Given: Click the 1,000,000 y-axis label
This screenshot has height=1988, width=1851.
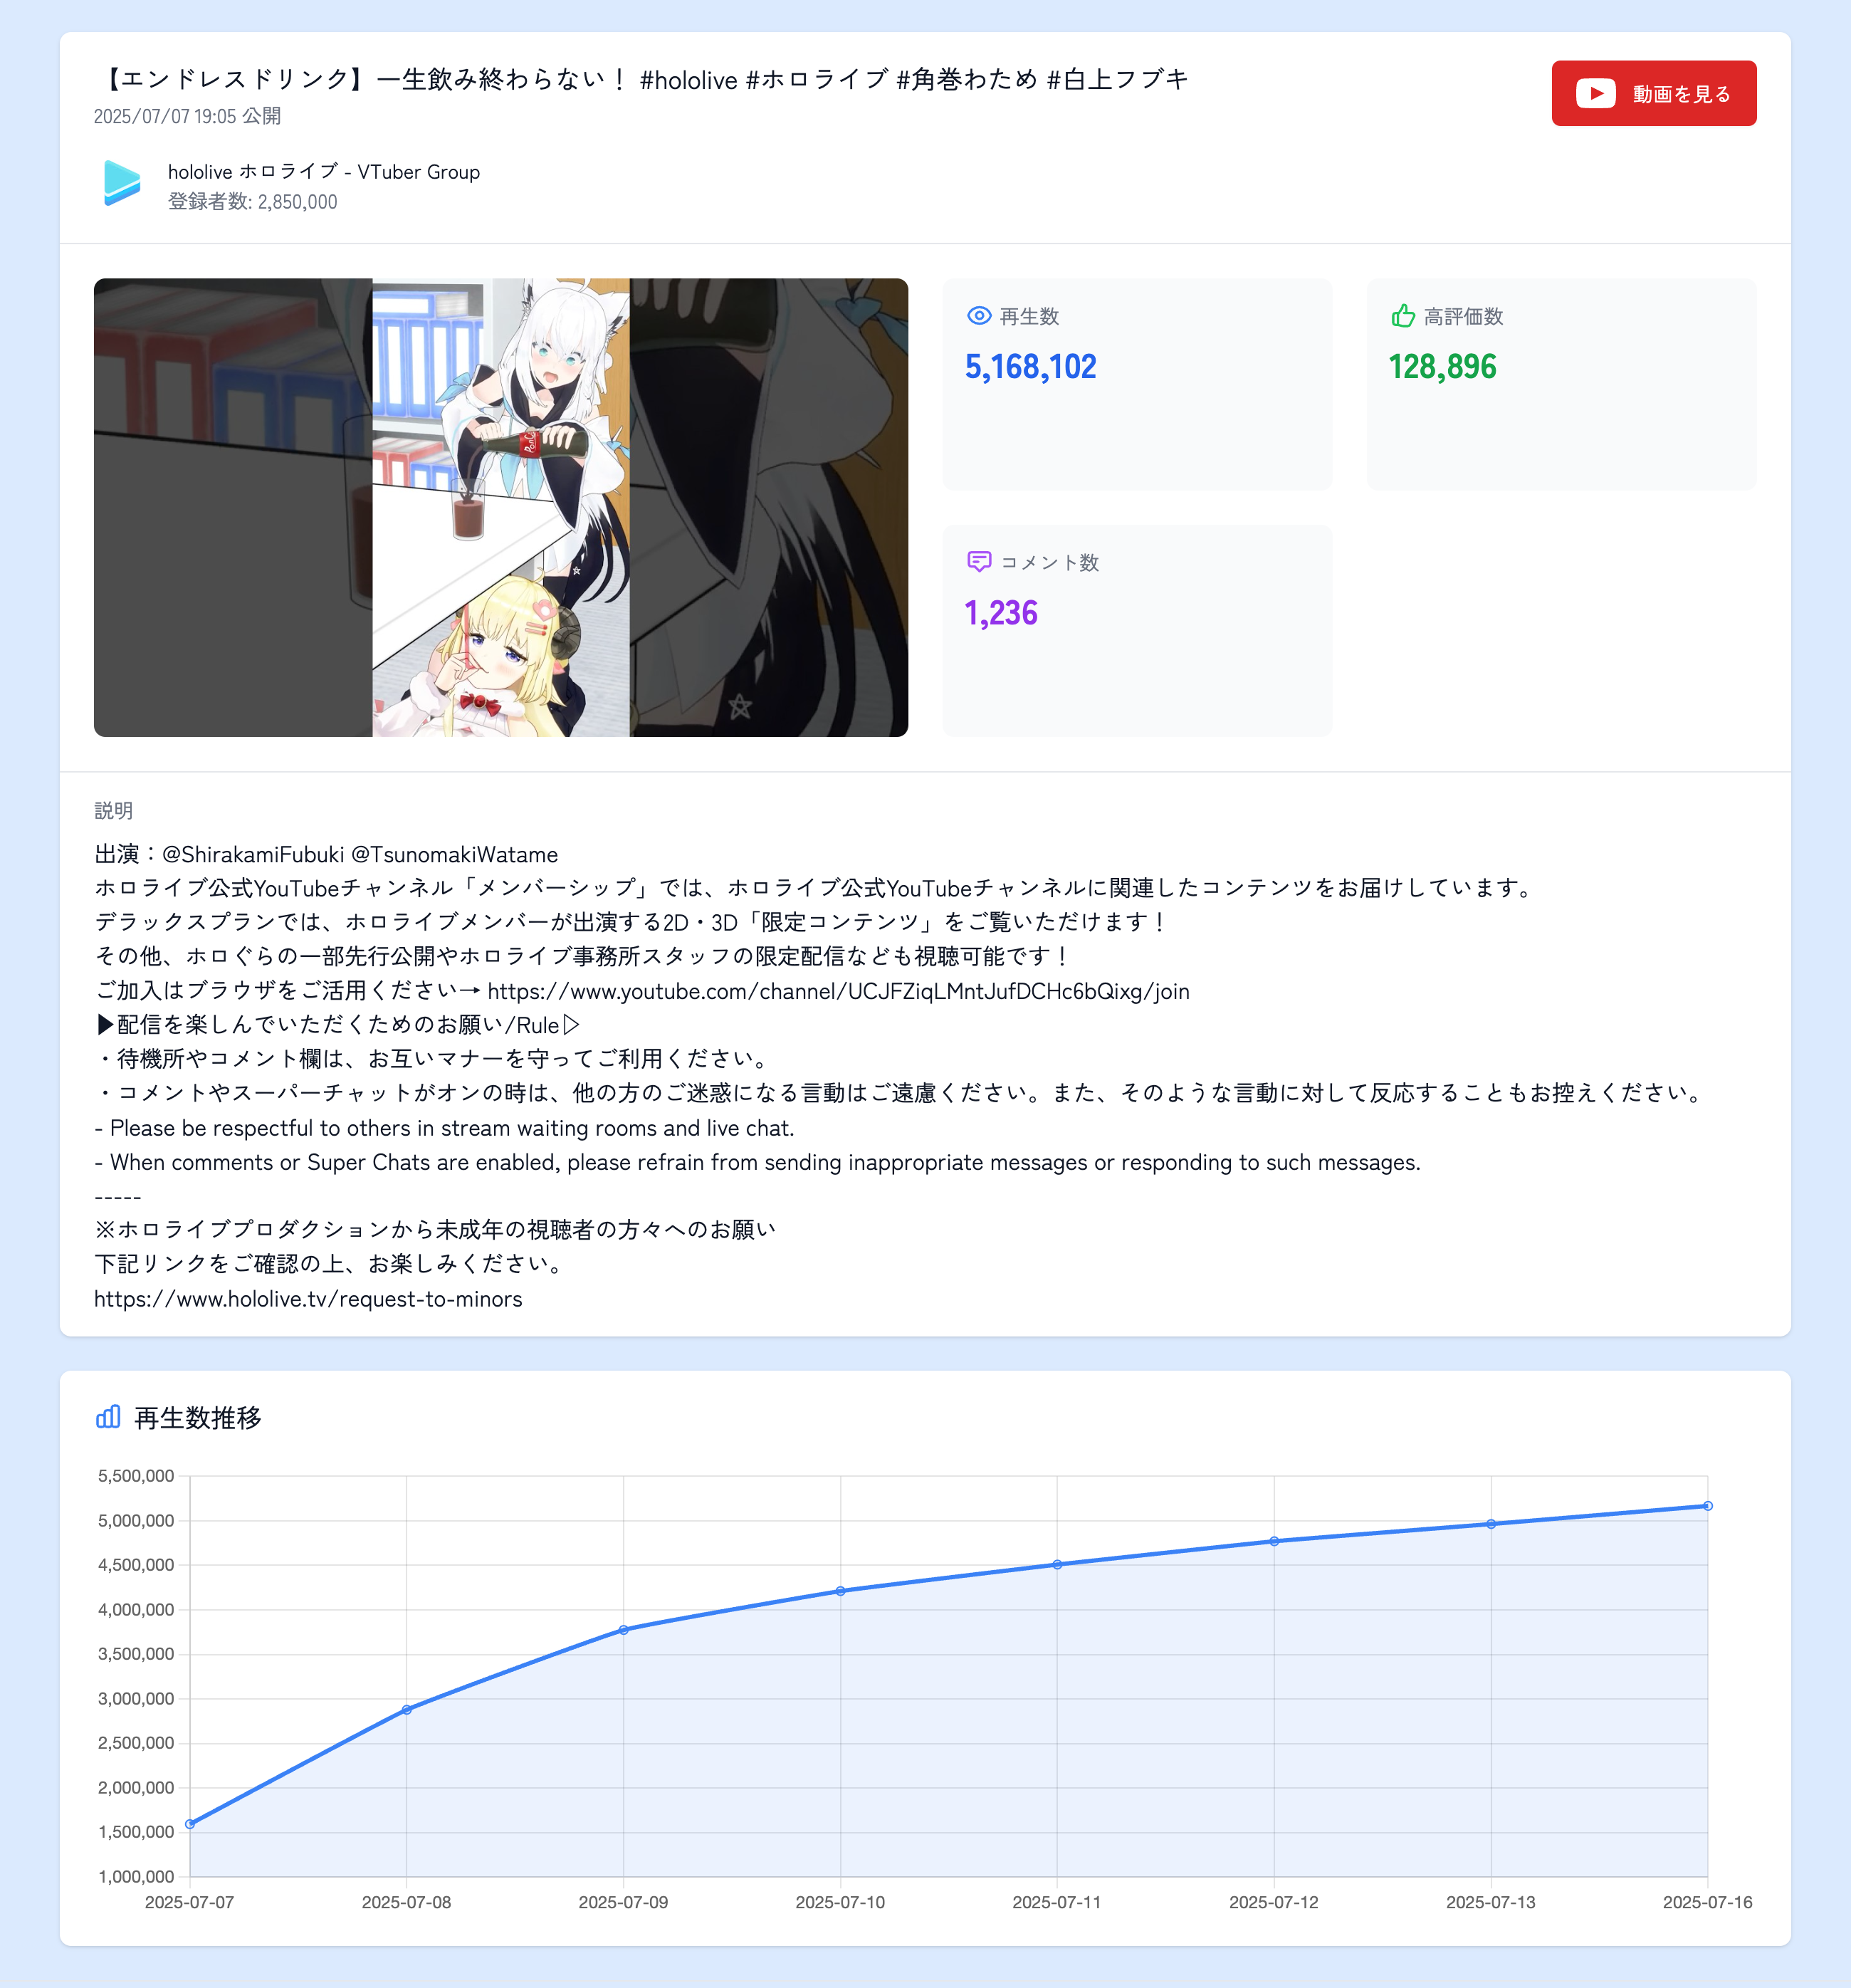Looking at the screenshot, I should tap(136, 1877).
